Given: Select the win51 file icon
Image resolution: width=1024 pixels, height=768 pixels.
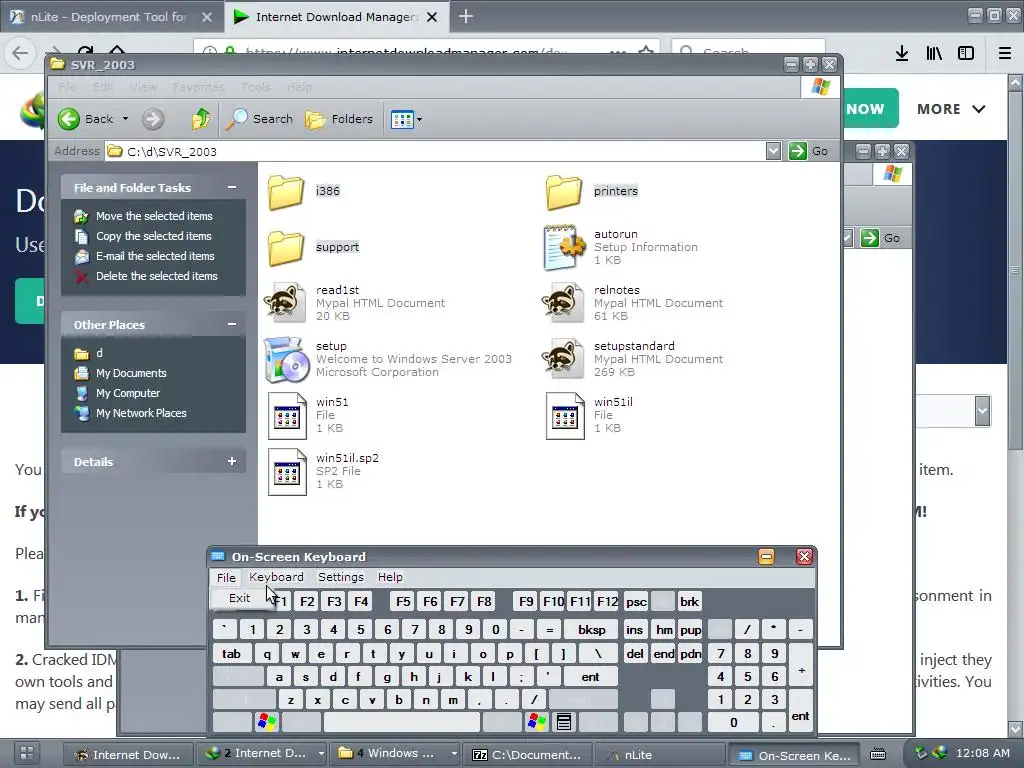Looking at the screenshot, I should [x=287, y=415].
